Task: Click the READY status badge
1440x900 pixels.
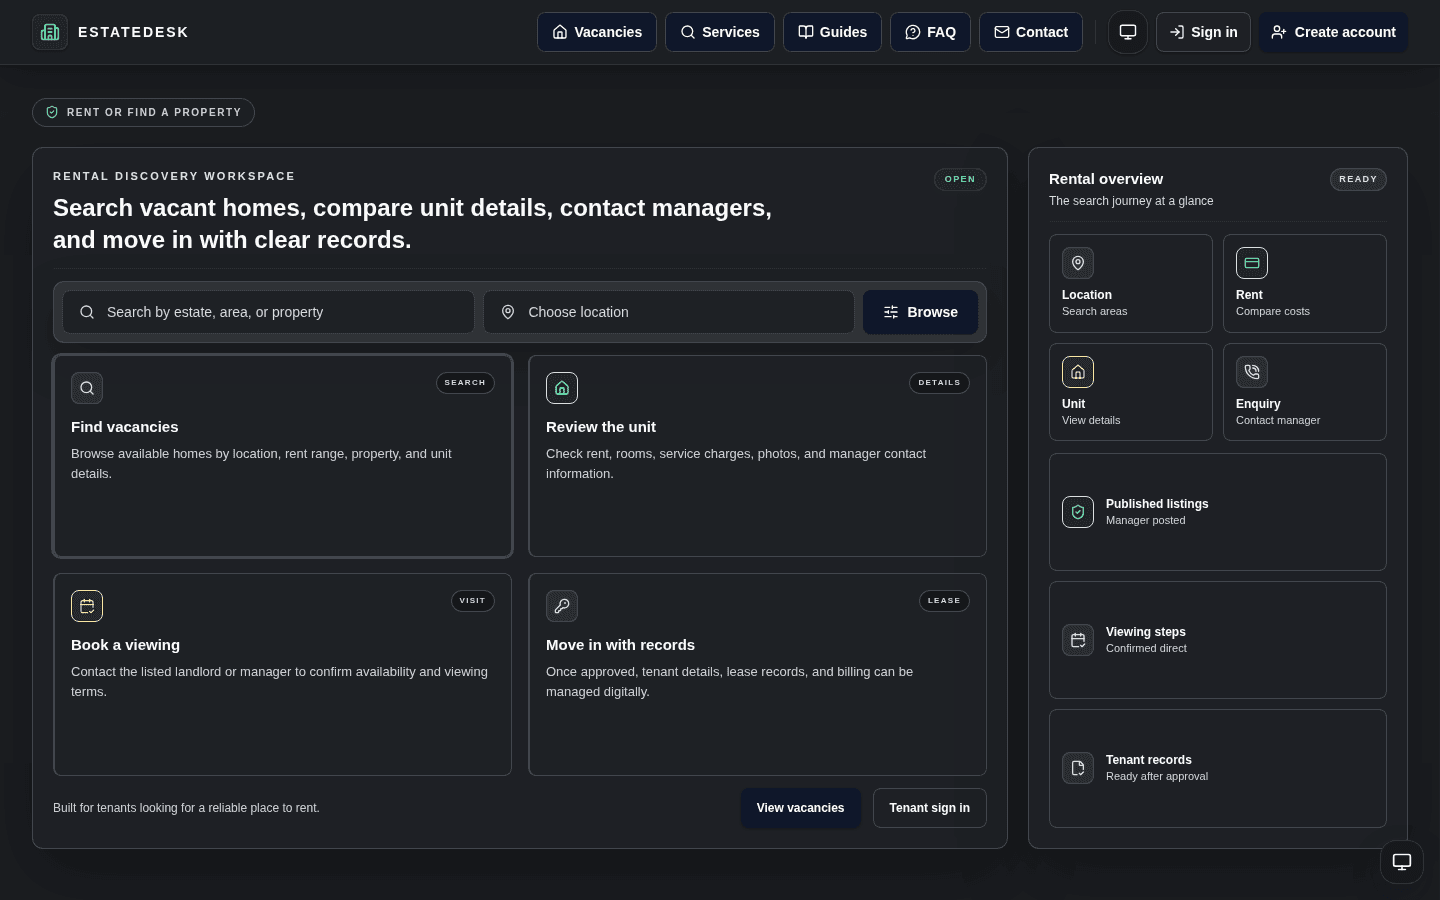Action: pos(1358,179)
